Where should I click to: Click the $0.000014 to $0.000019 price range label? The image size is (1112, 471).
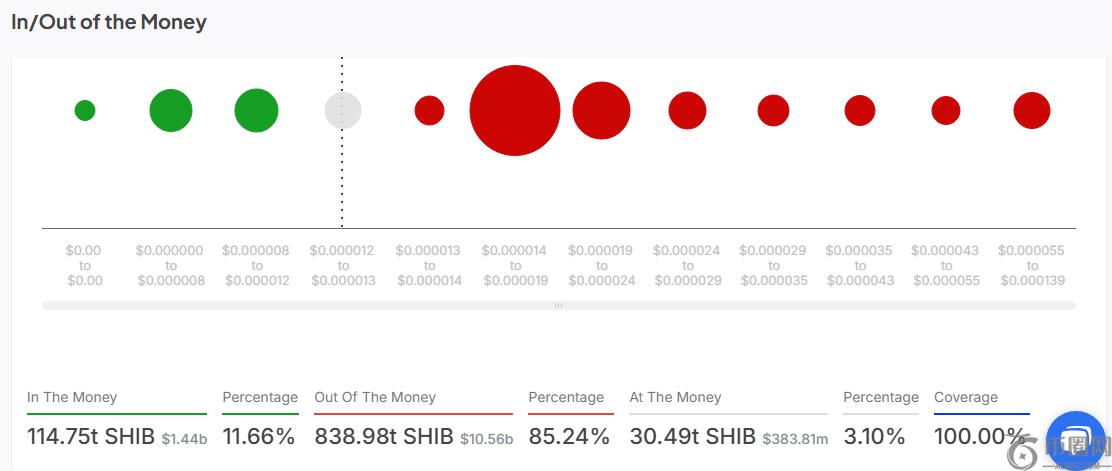[515, 265]
